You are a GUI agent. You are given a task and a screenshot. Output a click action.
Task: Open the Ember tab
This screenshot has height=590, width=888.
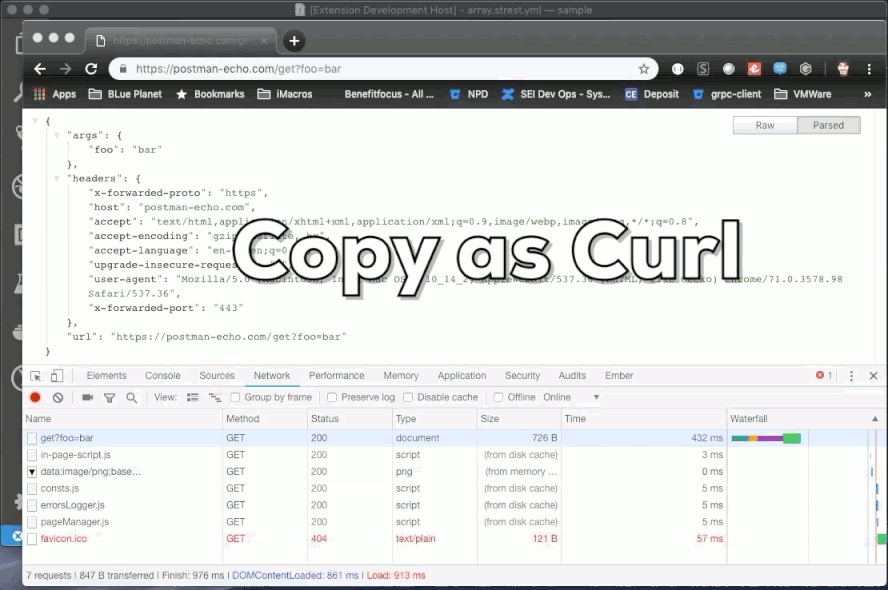coord(619,375)
